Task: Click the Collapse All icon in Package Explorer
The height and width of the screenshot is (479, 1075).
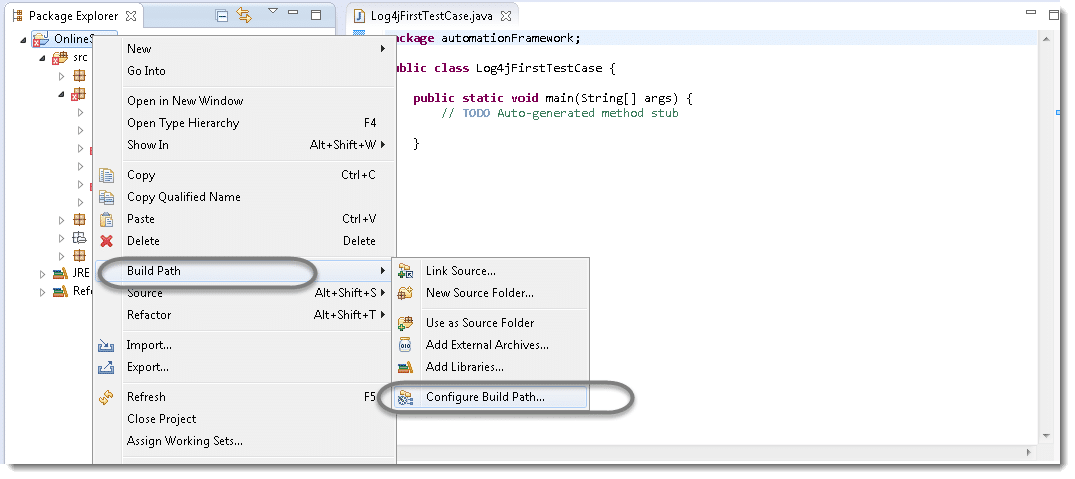Action: 222,16
